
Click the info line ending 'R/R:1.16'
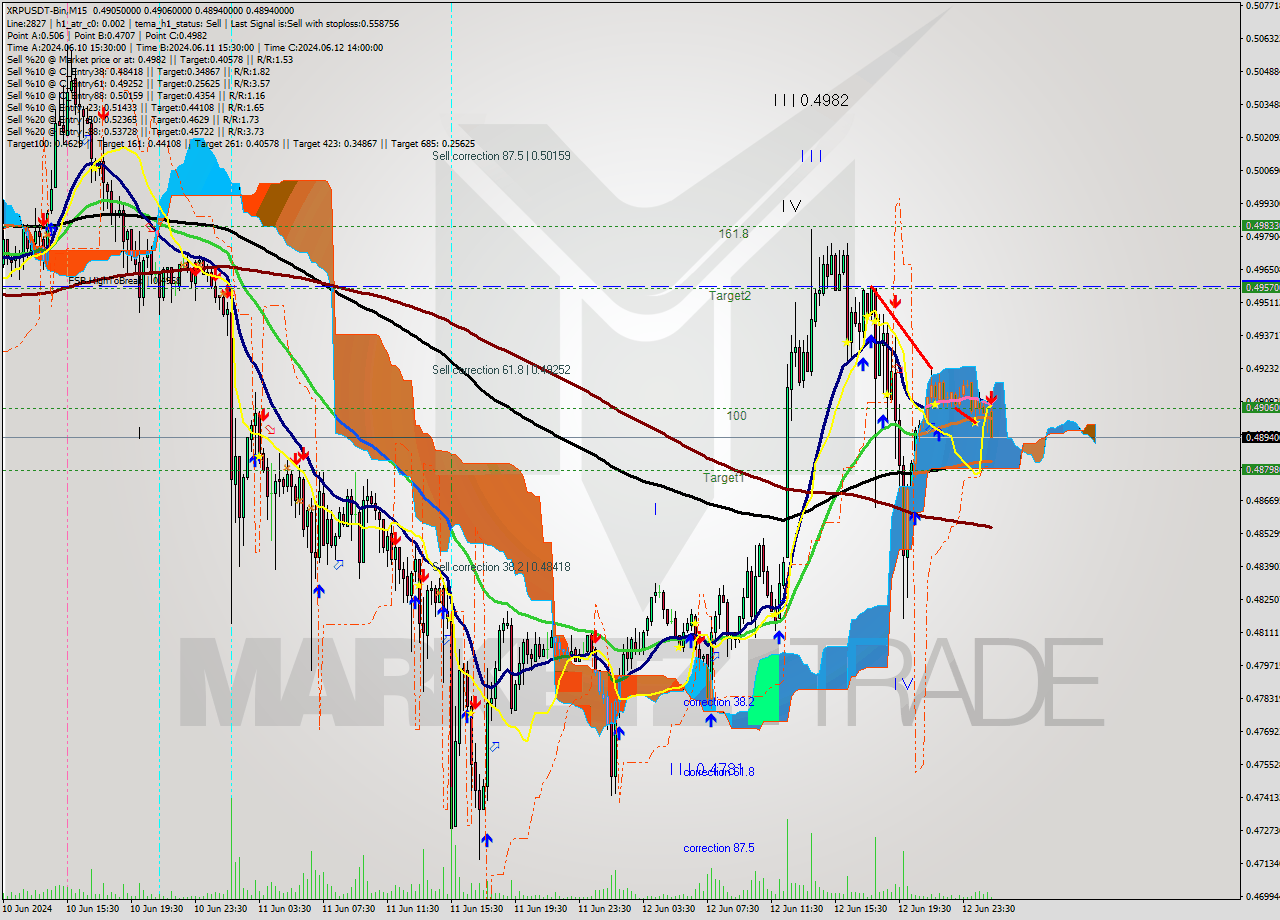(135, 95)
